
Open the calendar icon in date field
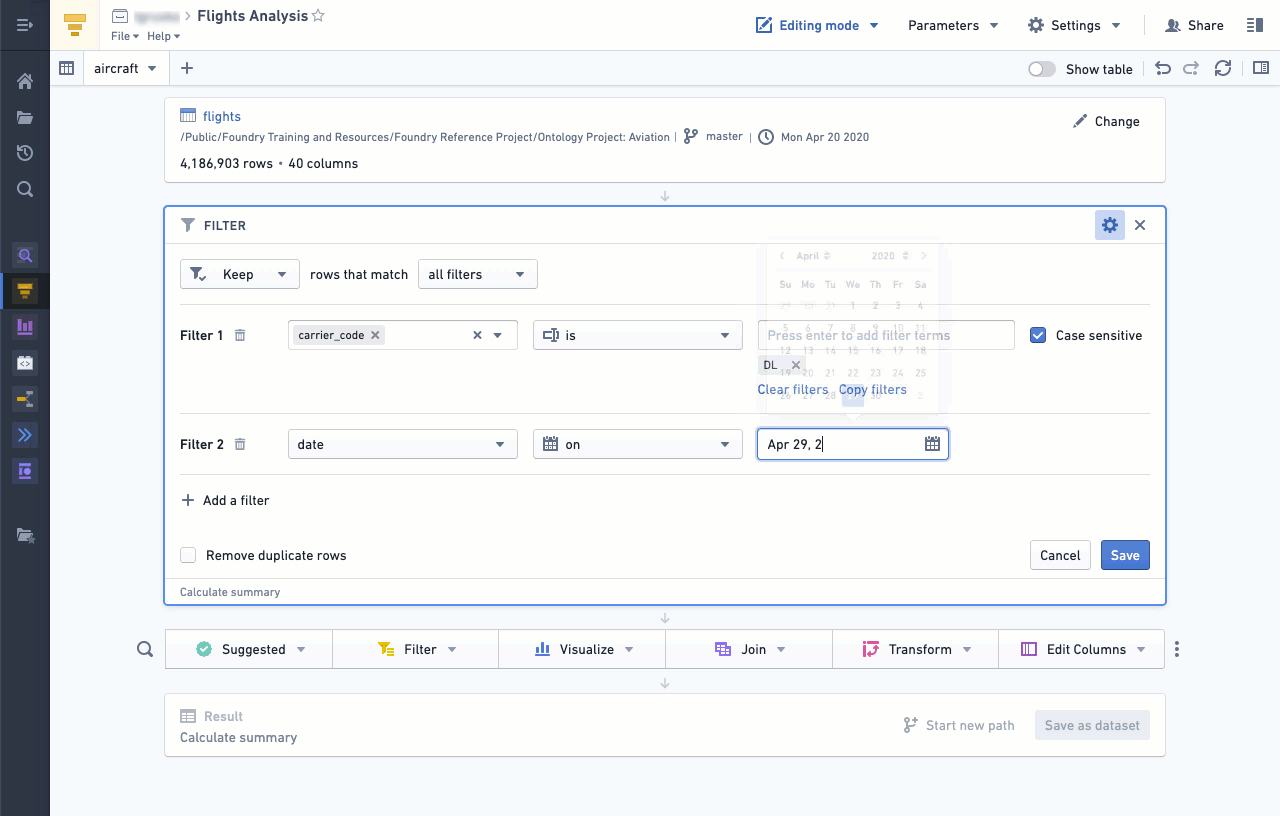[x=932, y=444]
